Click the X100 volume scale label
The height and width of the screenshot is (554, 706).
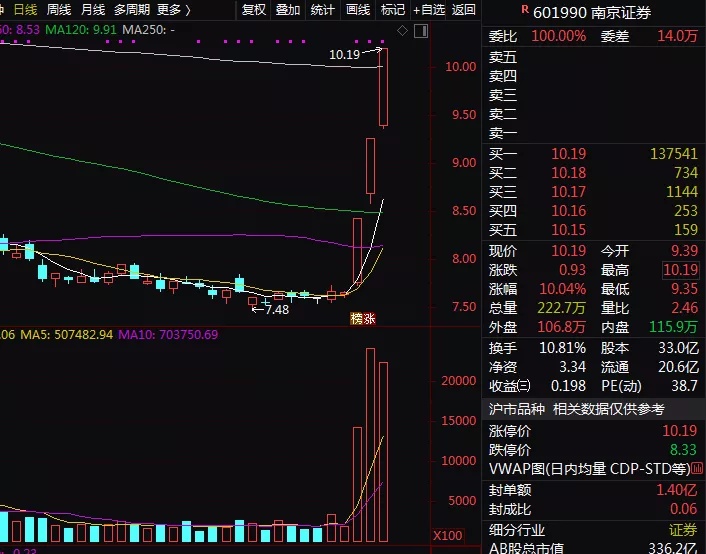tap(448, 536)
